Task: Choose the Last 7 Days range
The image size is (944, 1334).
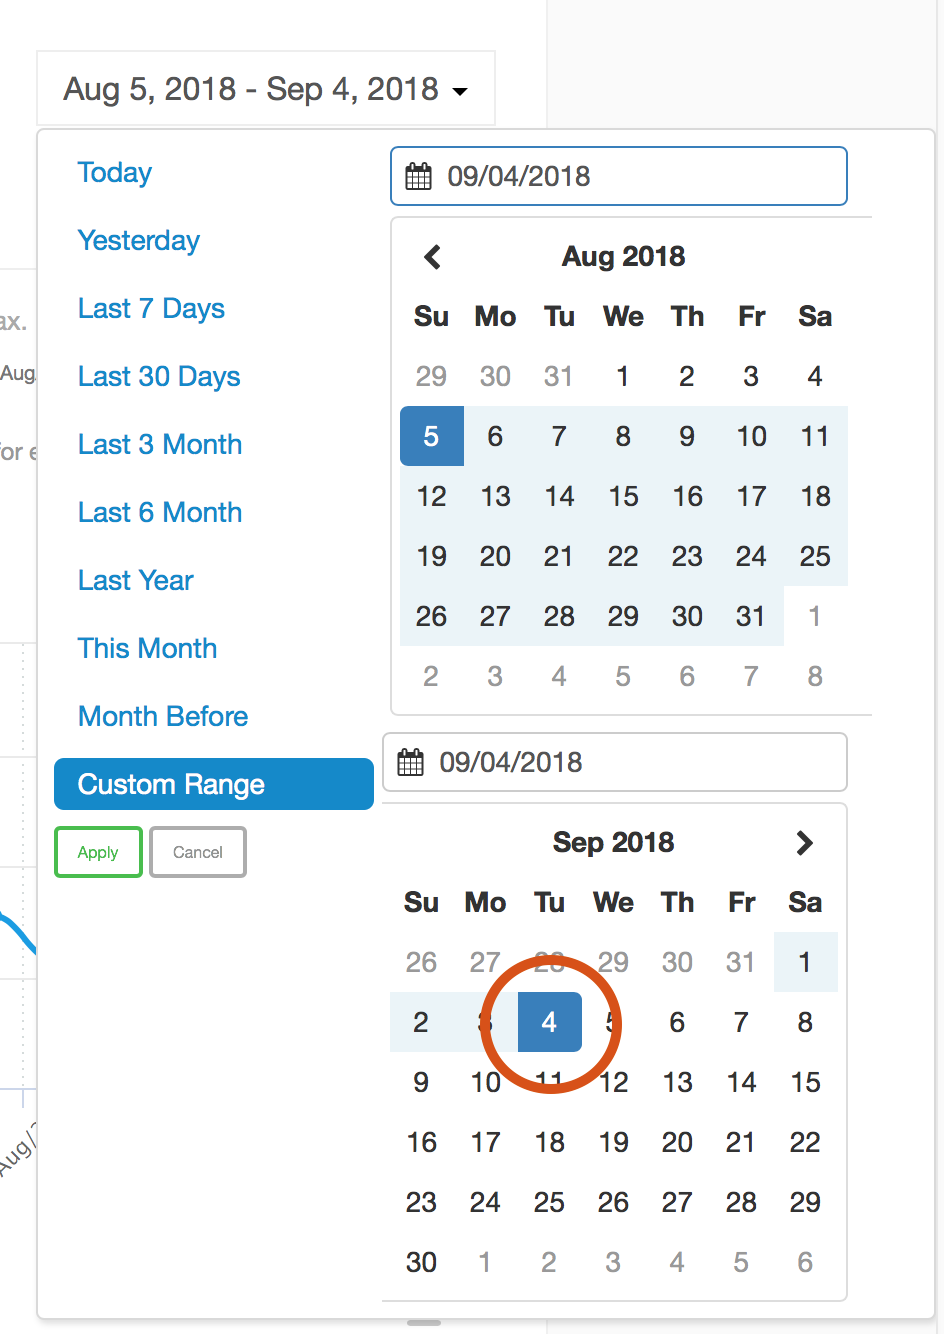Action: (x=151, y=309)
